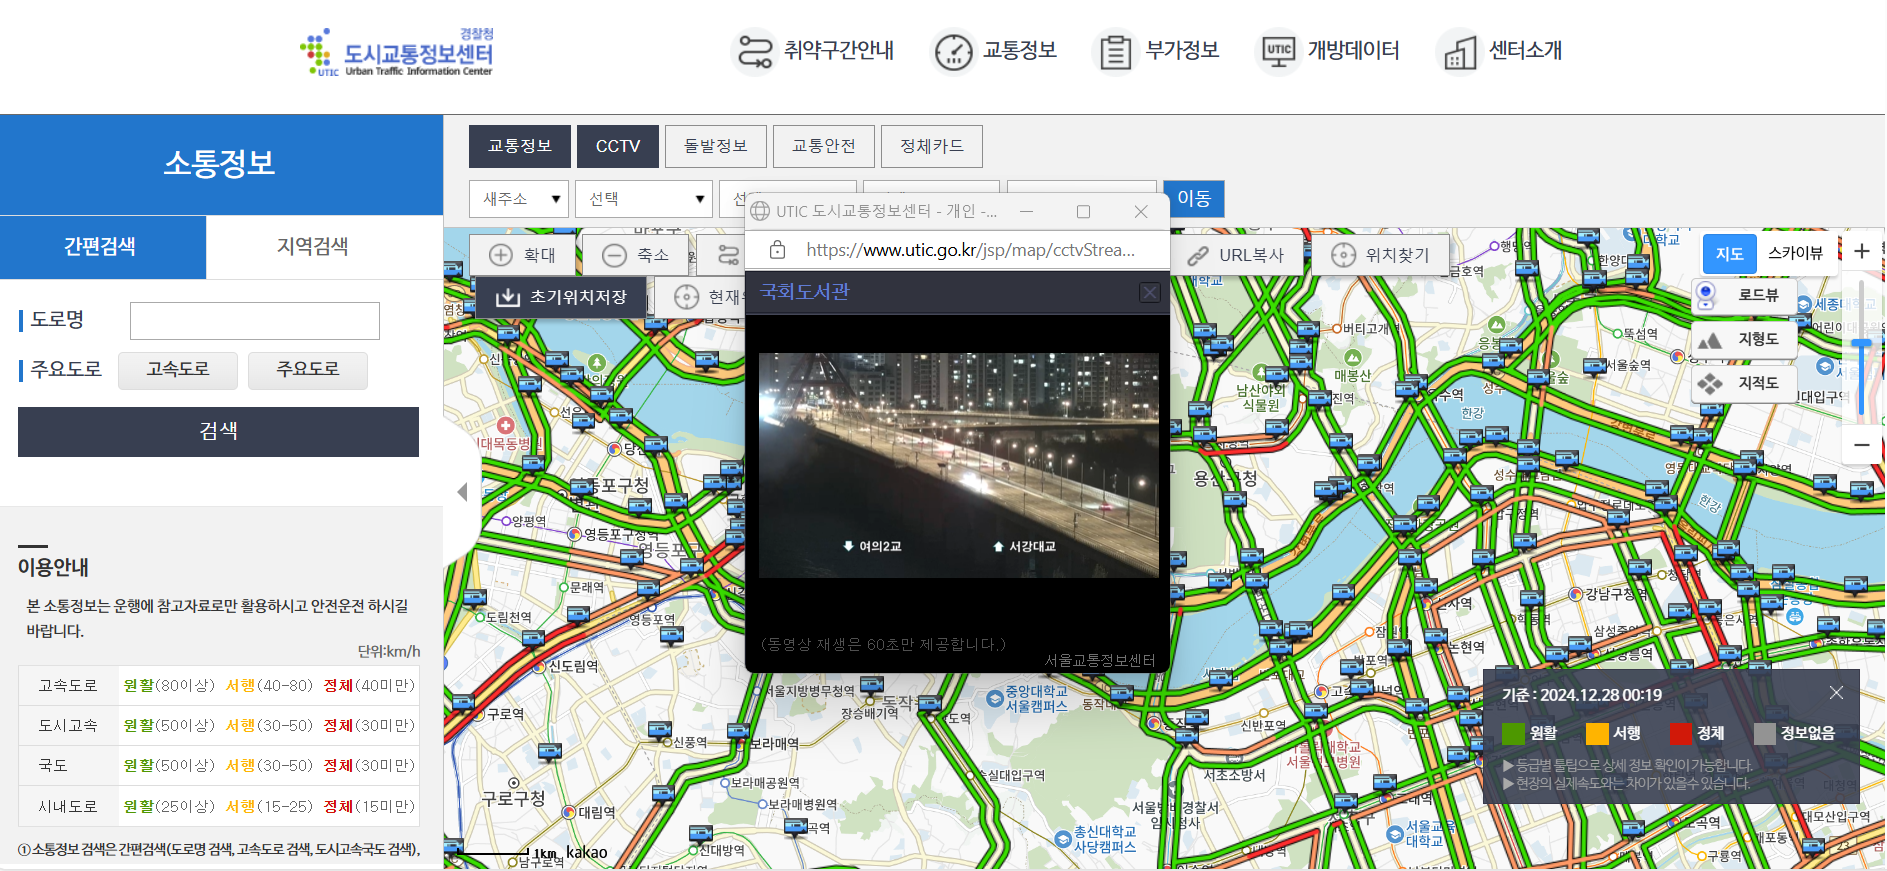Click the 개방데이터 monitor icon
1887x871 pixels.
(1278, 52)
